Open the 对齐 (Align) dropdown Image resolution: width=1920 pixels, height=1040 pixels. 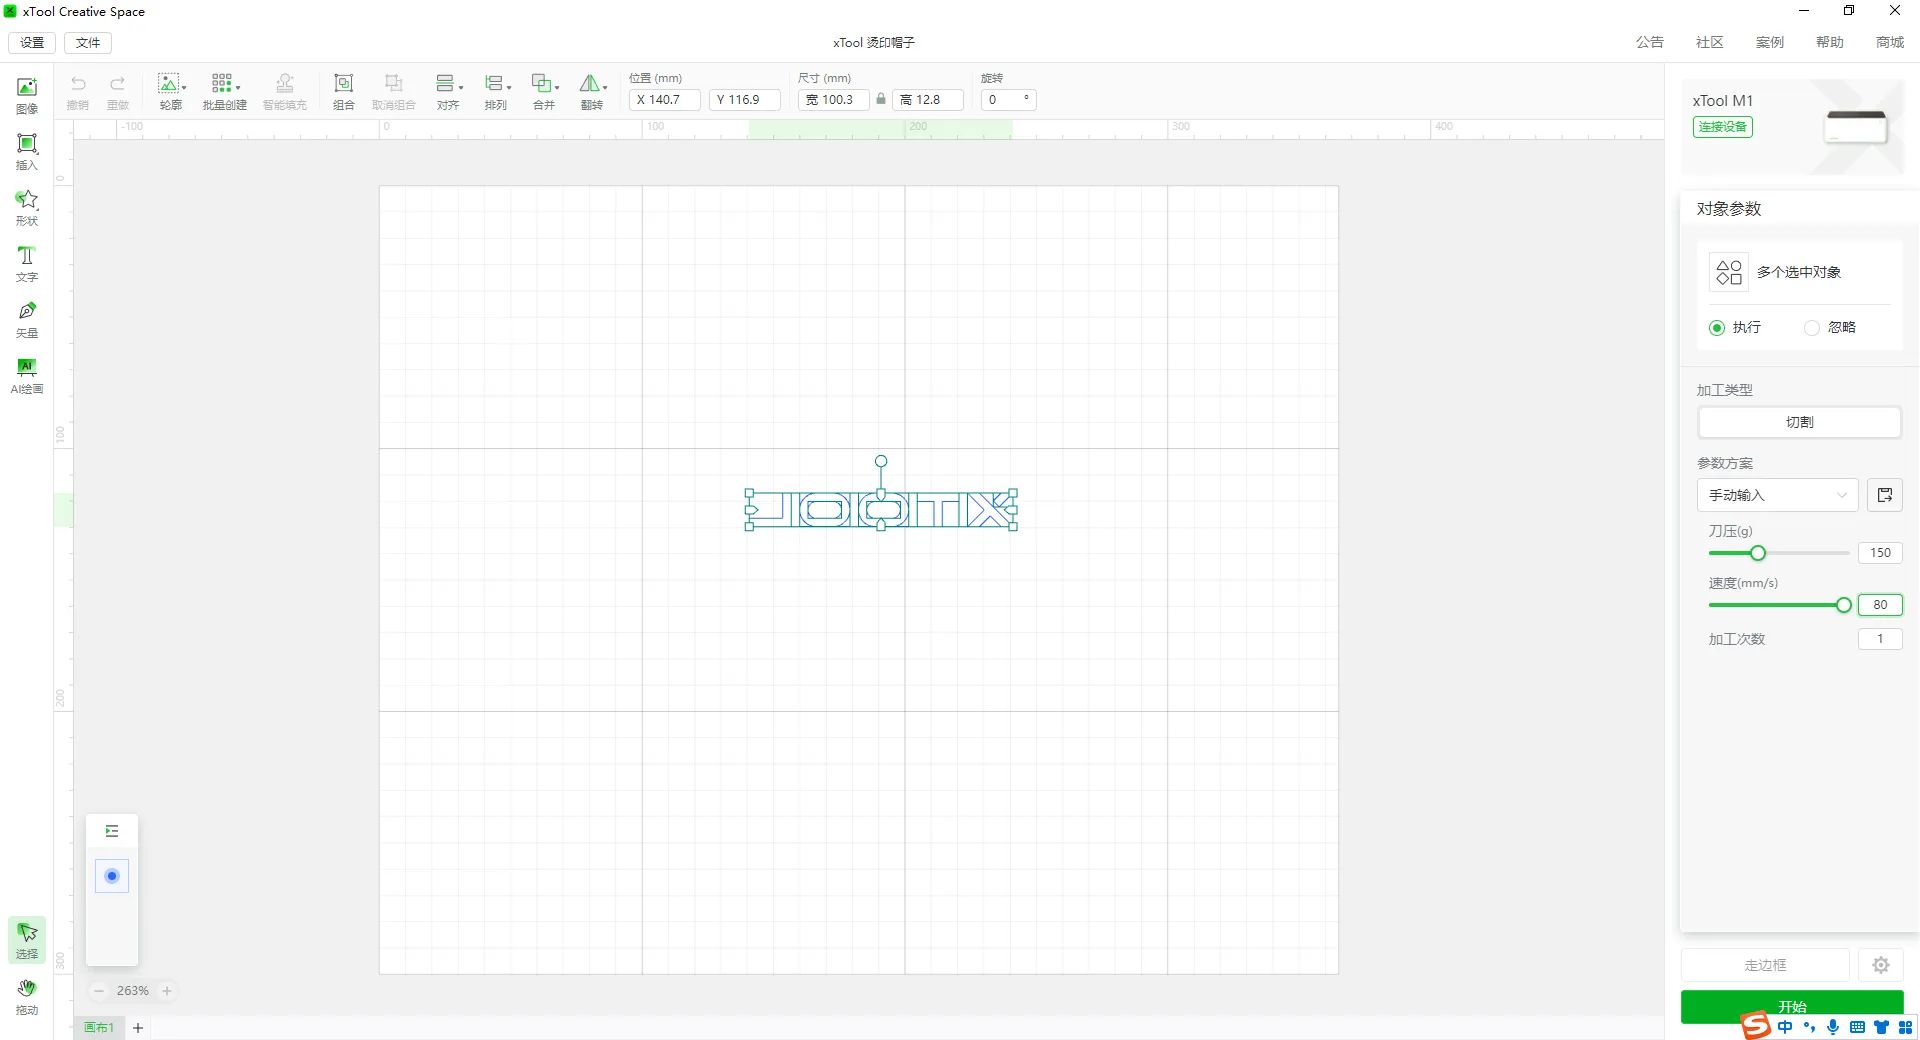click(448, 91)
